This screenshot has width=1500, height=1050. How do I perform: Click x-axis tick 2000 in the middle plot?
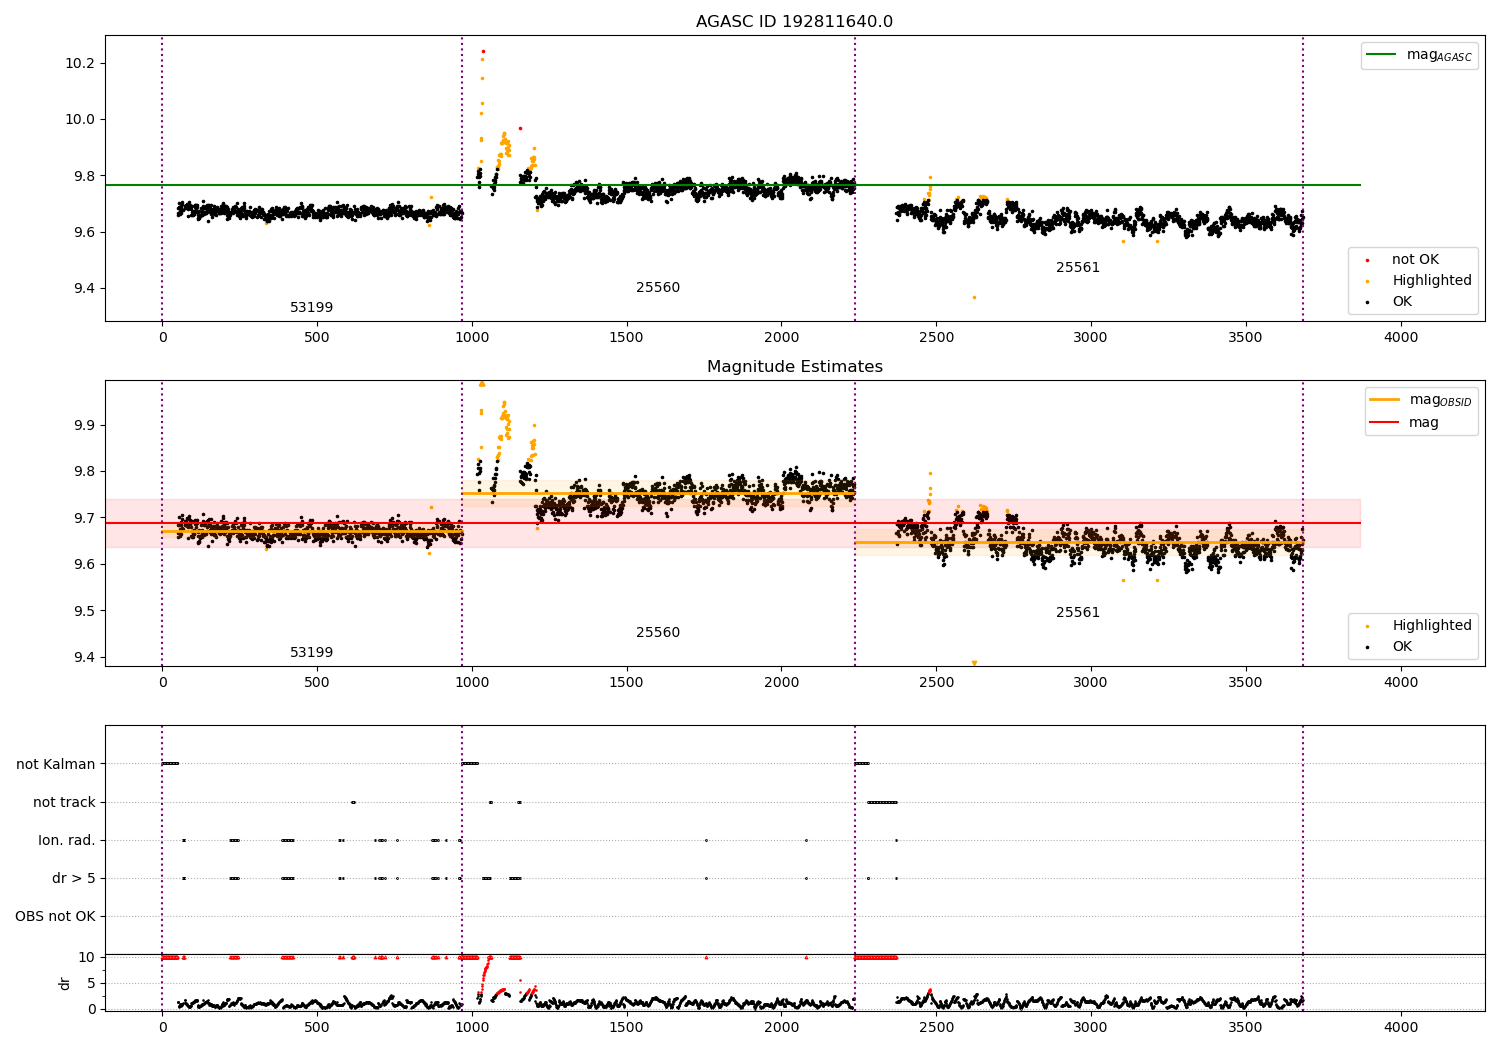[x=781, y=683]
